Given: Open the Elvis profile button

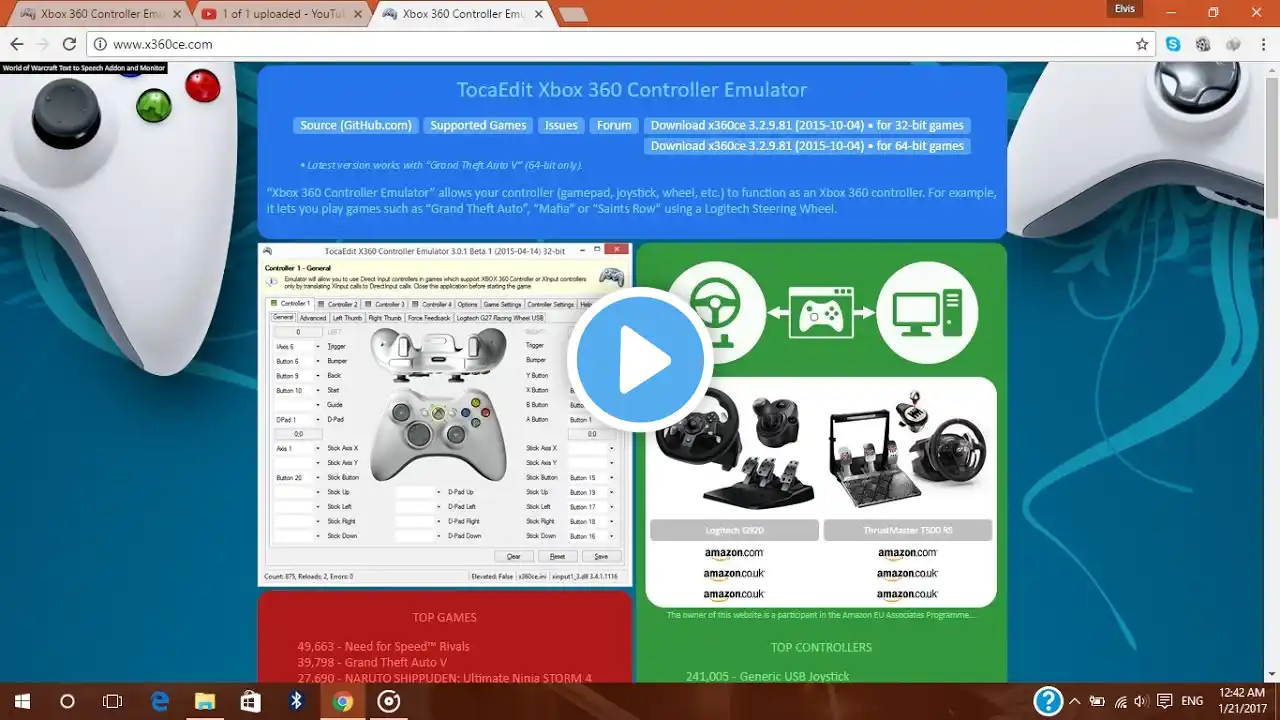Looking at the screenshot, I should point(1124,8).
